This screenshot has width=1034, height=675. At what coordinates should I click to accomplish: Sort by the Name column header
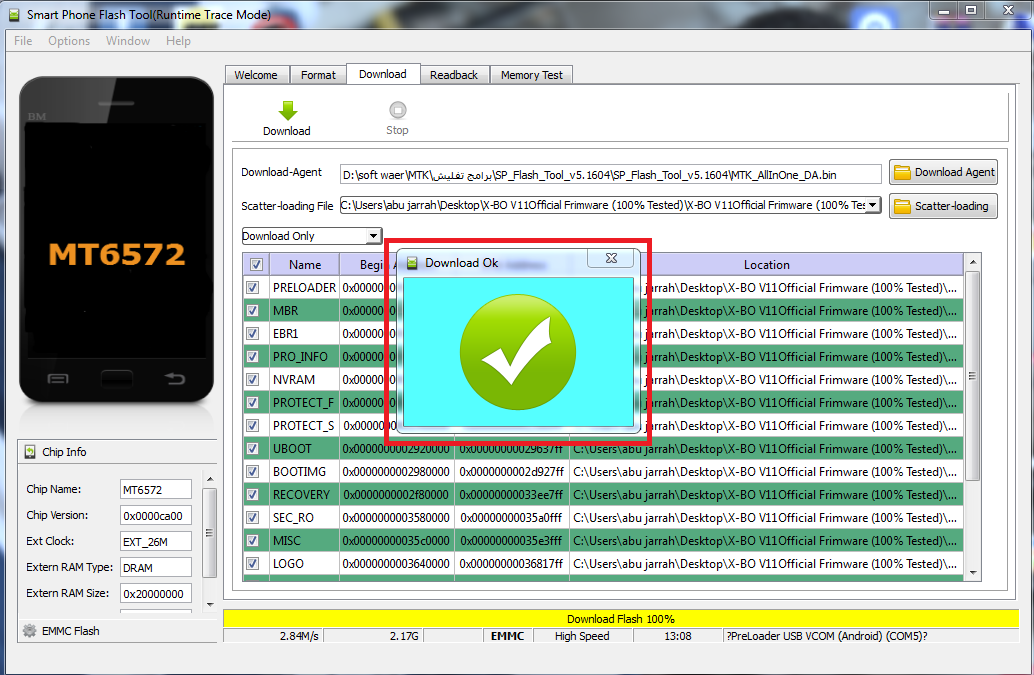click(x=305, y=264)
